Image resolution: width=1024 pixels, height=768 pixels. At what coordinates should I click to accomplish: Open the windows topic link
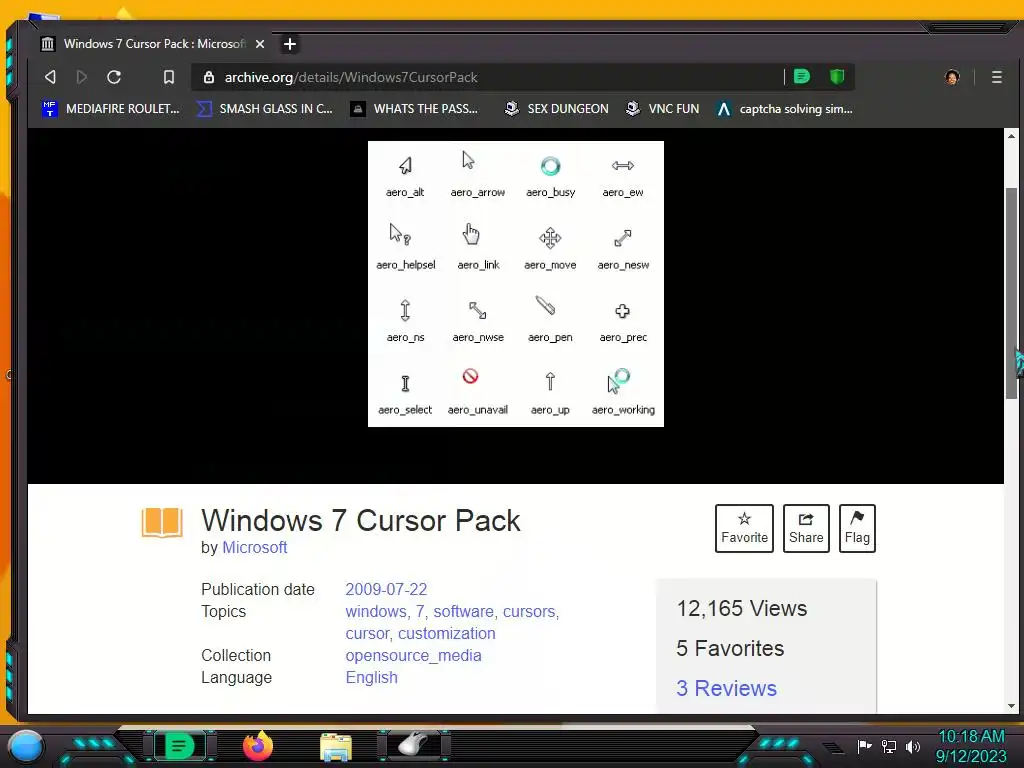[376, 611]
